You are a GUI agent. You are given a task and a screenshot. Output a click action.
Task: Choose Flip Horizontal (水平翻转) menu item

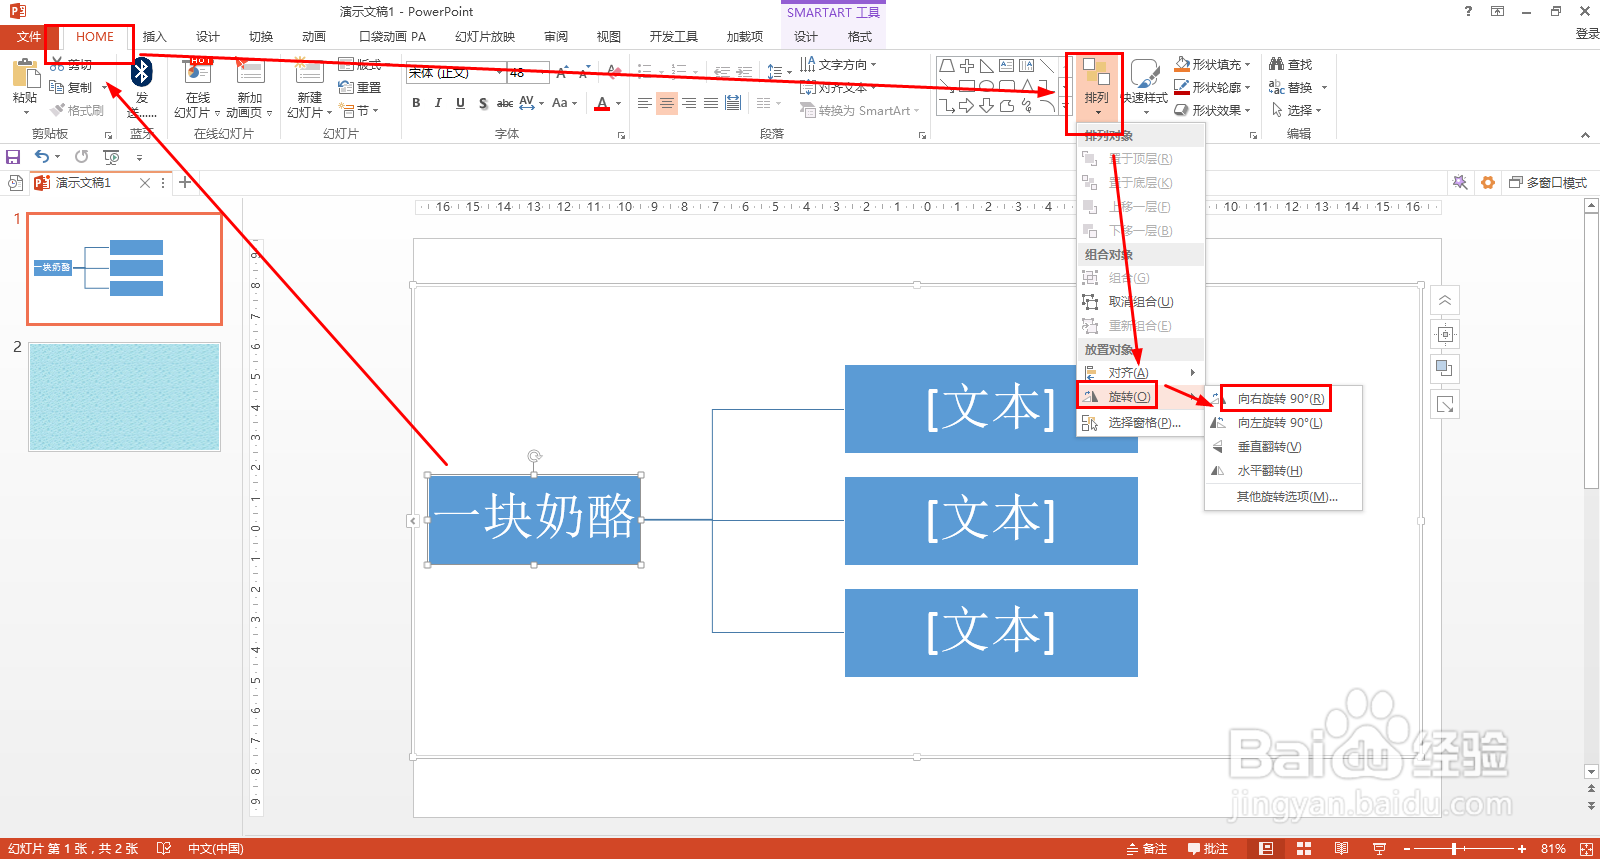(x=1283, y=470)
